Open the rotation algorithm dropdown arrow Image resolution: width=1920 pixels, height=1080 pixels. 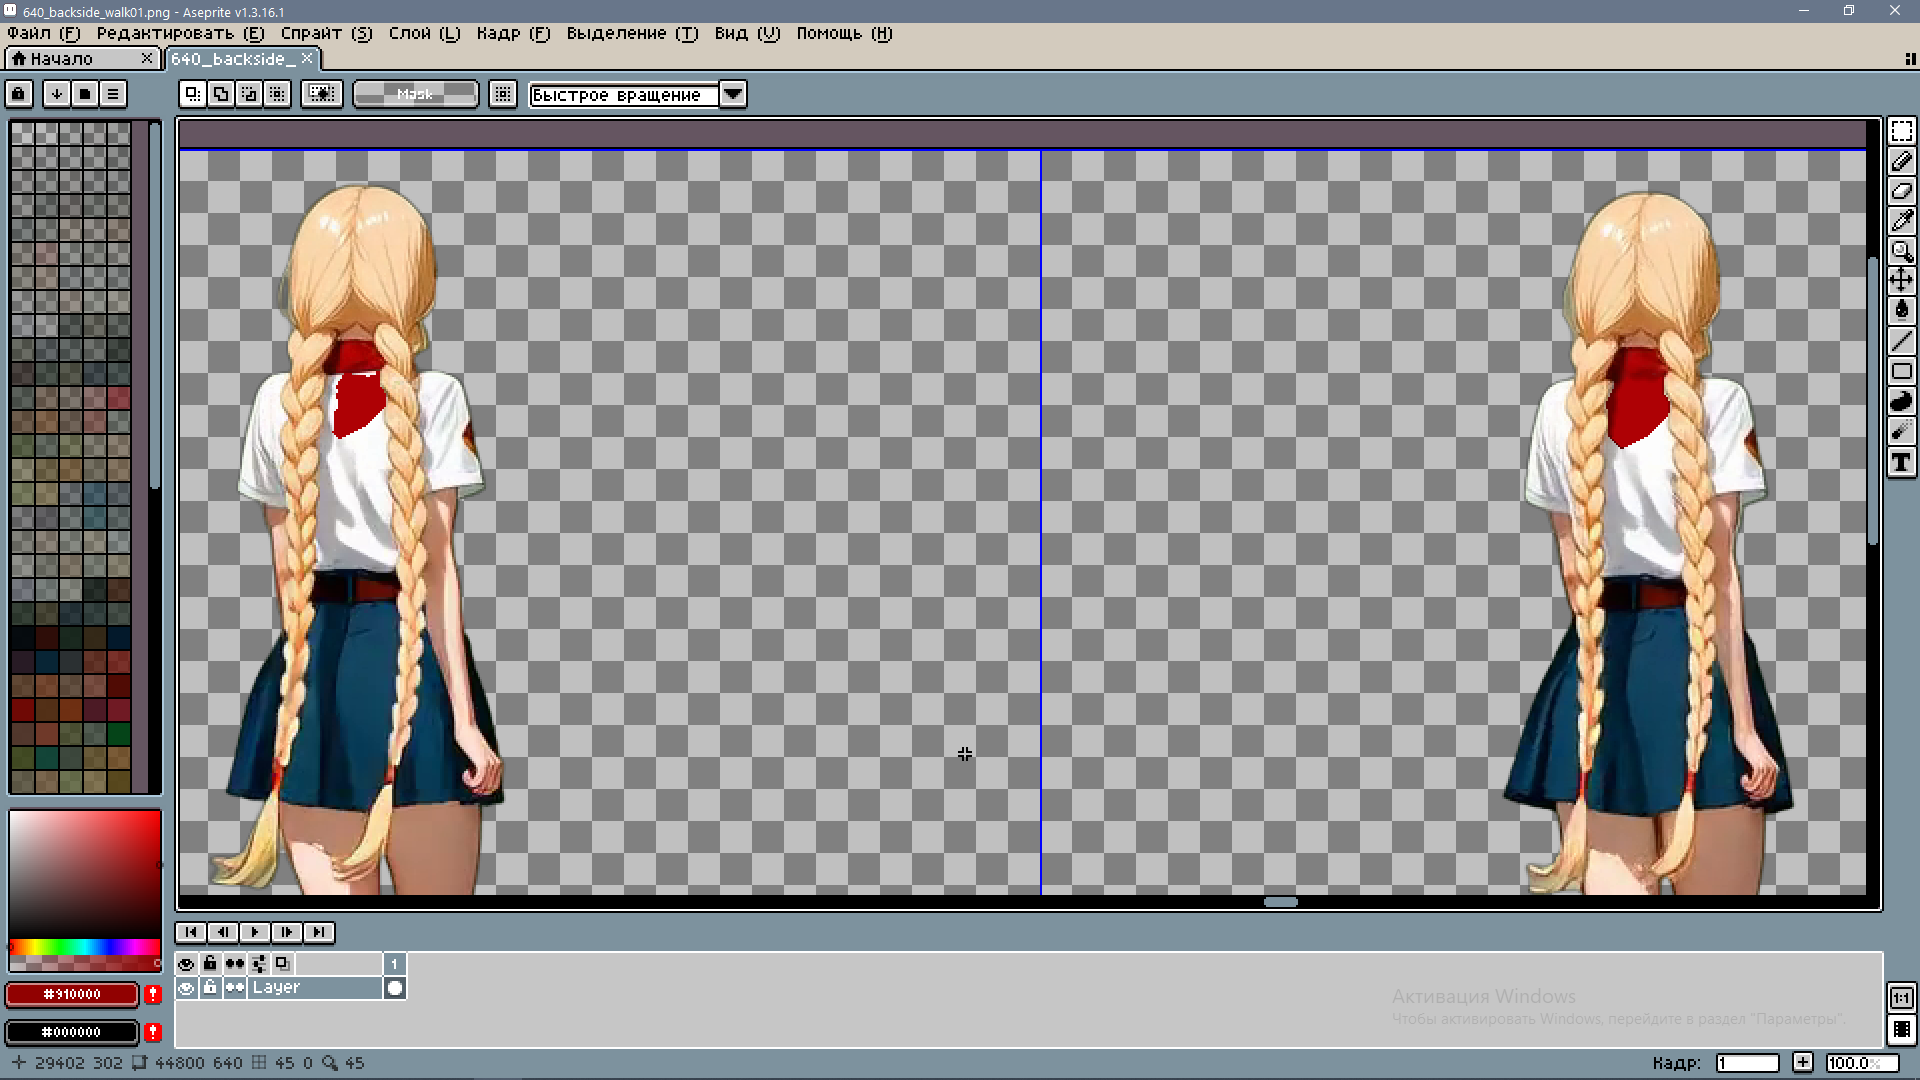tap(733, 94)
